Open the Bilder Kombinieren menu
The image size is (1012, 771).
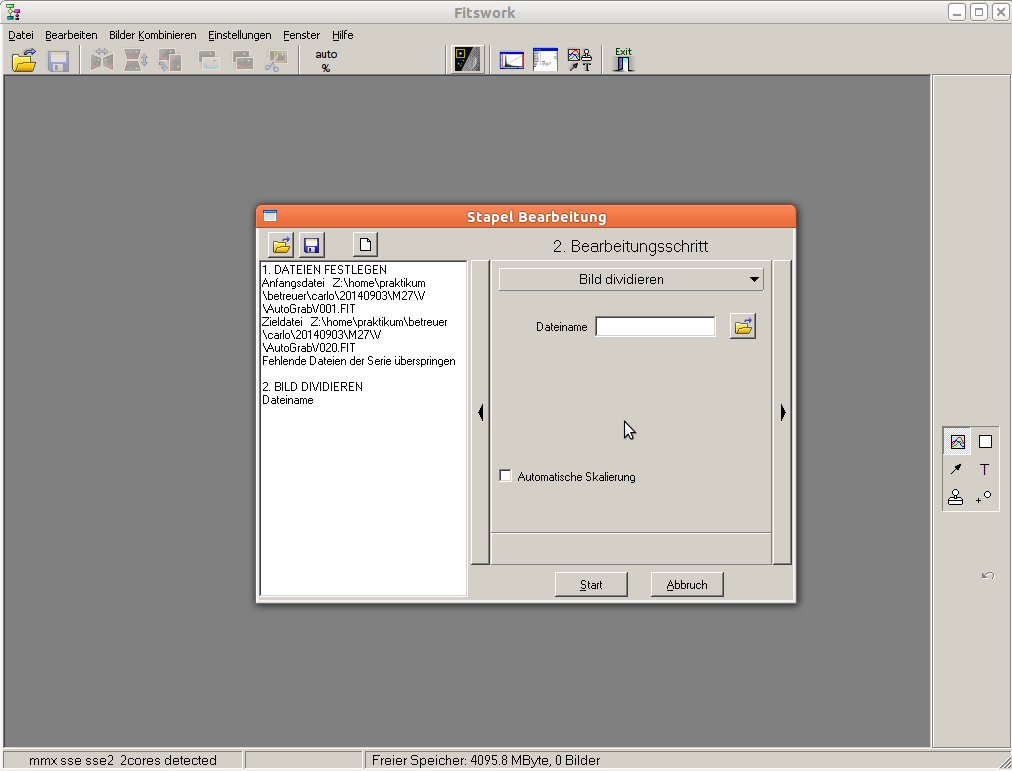(x=152, y=35)
